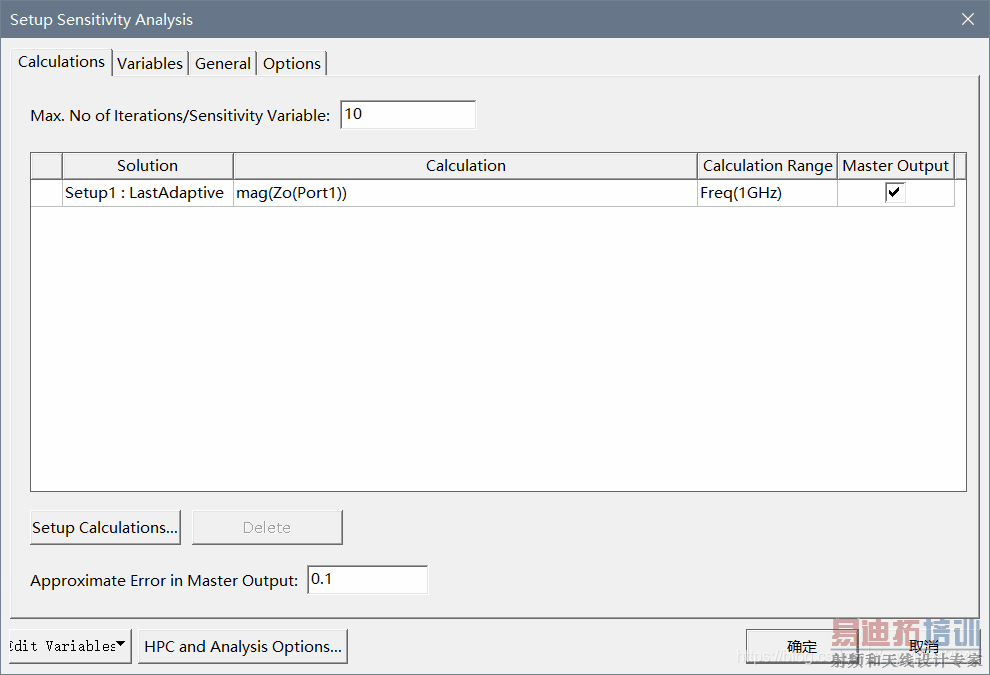Click the Master Output column header
The width and height of the screenshot is (990, 675).
point(895,166)
